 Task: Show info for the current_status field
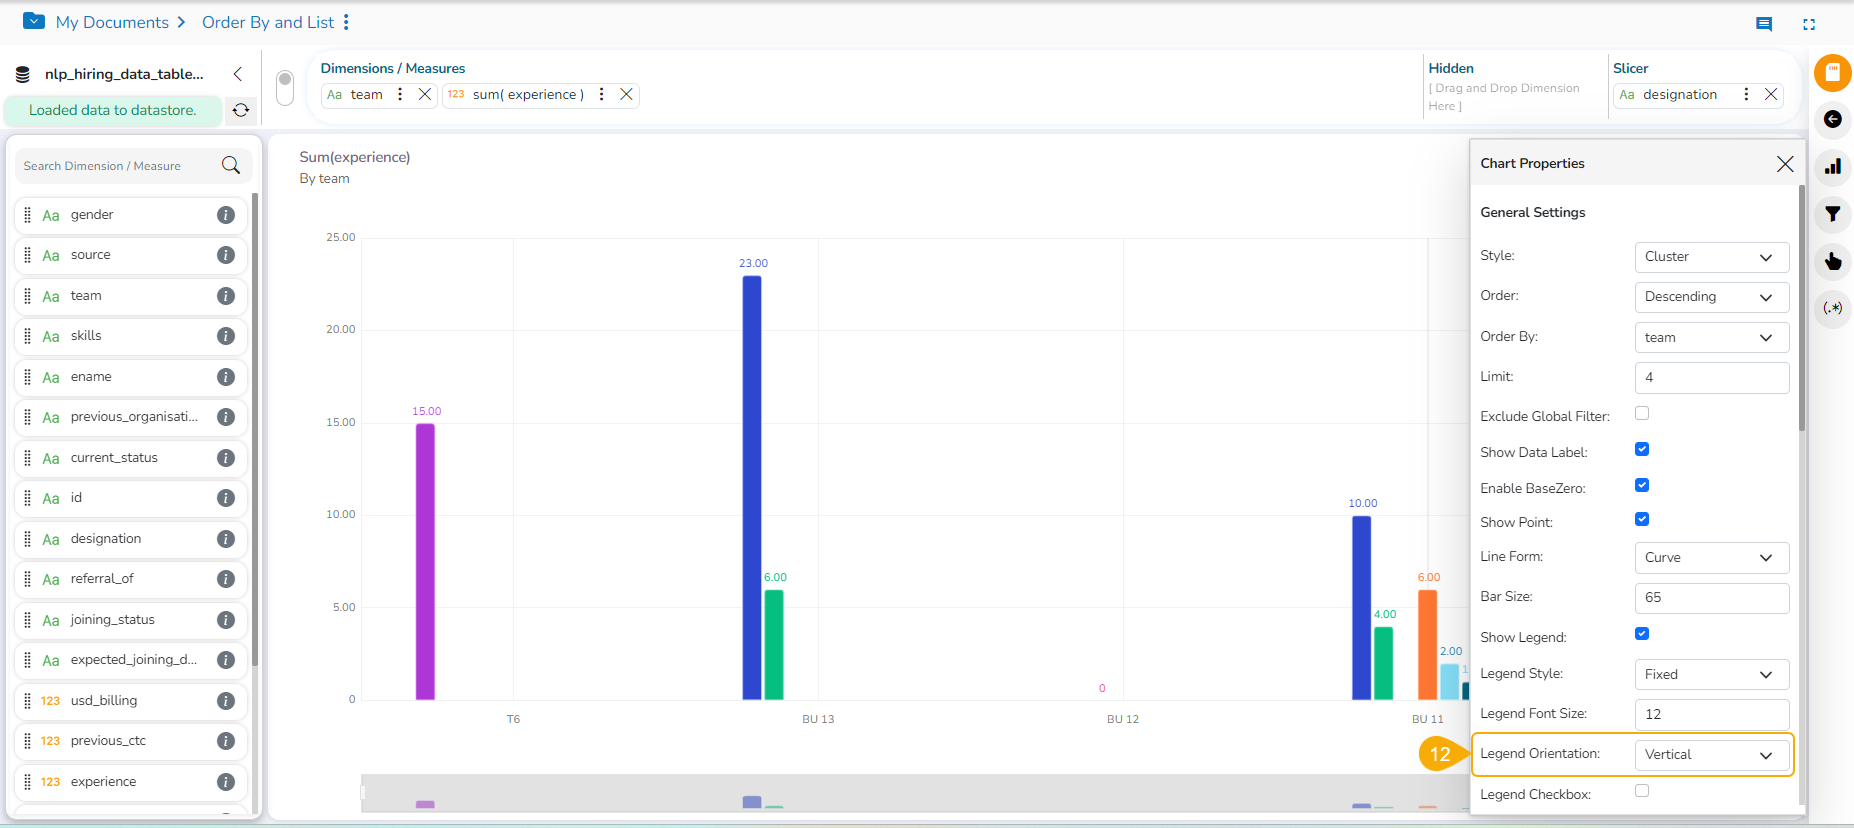226,458
